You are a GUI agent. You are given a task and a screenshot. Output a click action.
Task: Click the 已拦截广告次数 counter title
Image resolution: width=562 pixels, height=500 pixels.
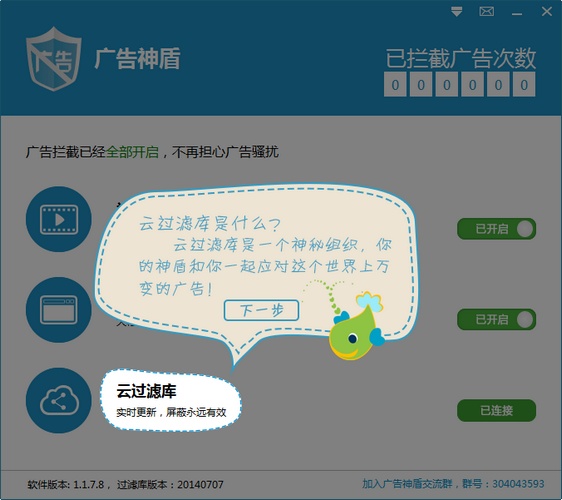click(x=461, y=58)
